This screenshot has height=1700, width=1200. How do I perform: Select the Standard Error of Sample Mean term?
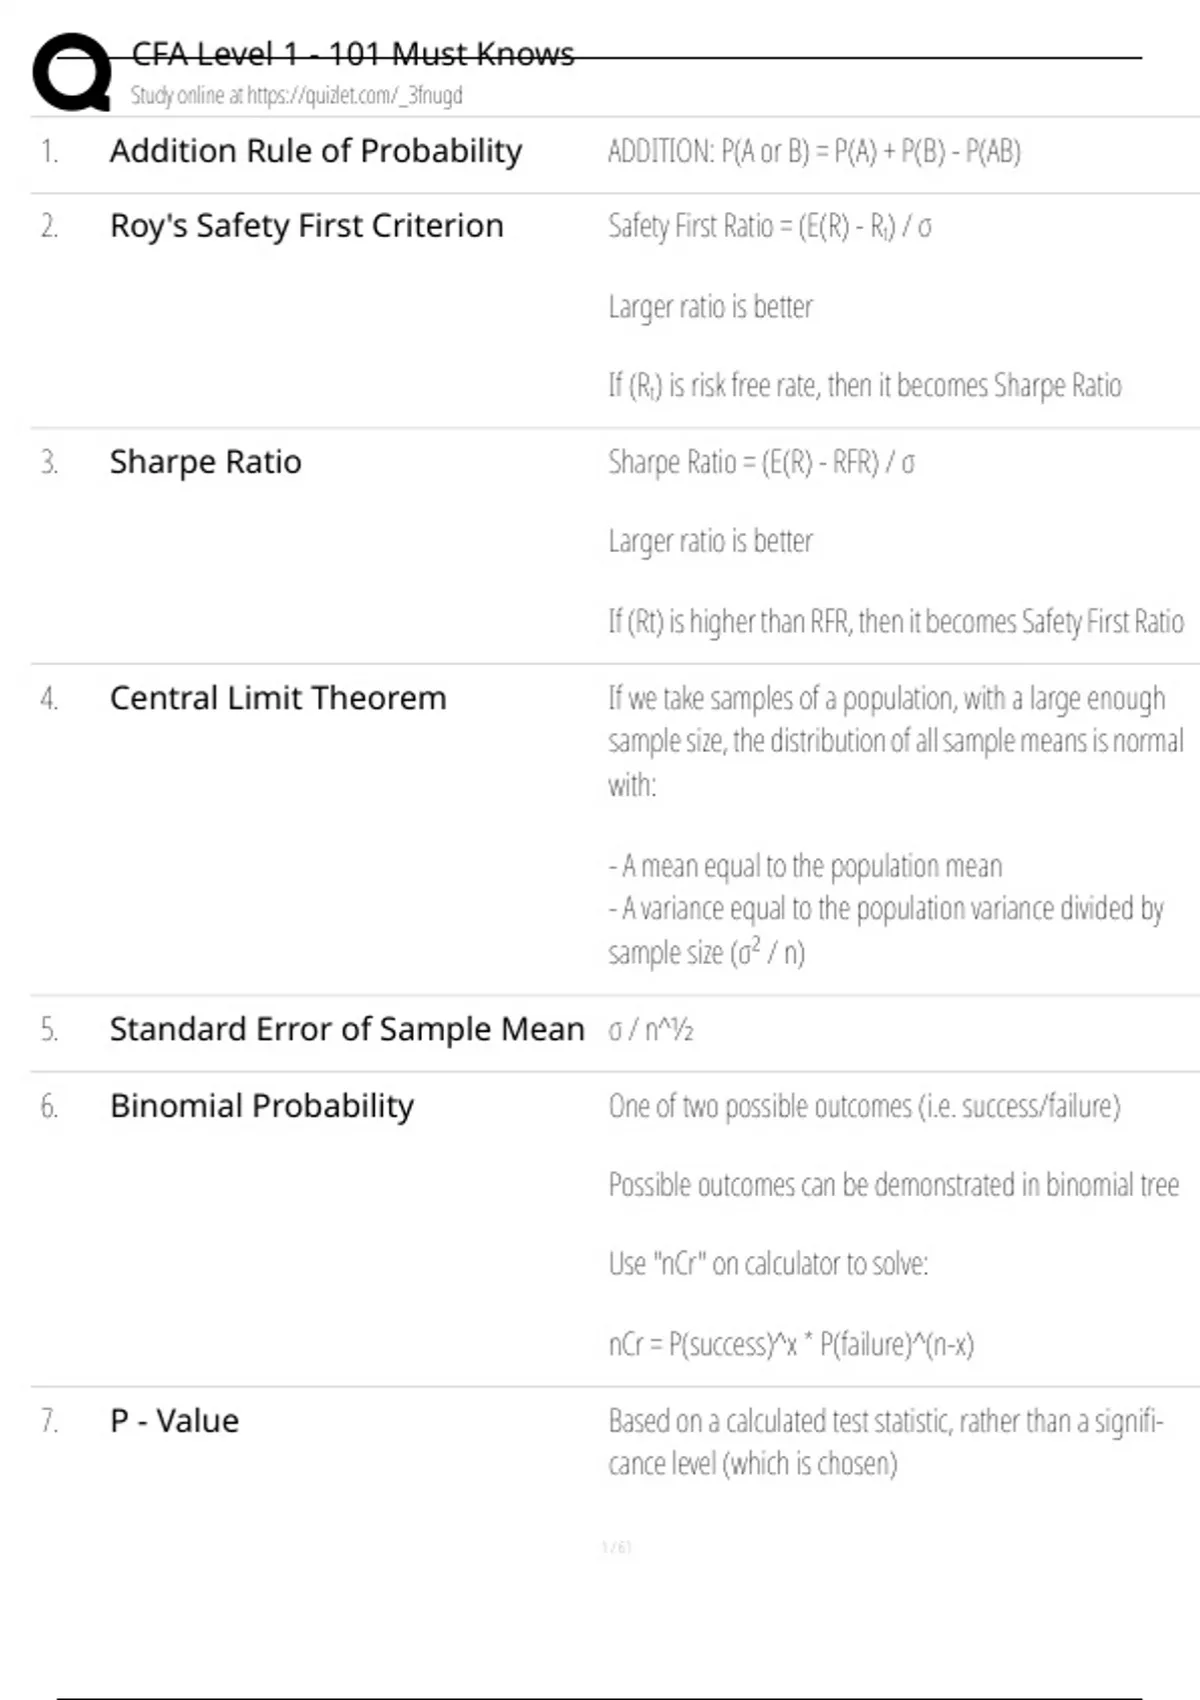tap(347, 1029)
